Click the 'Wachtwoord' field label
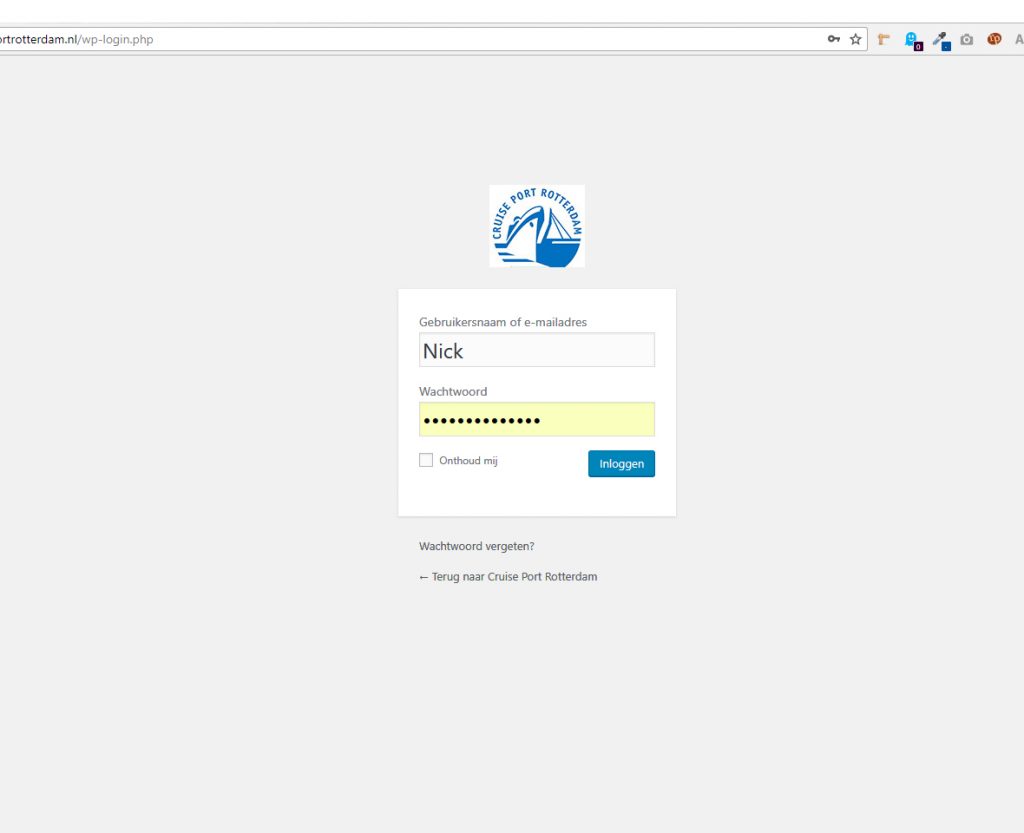Image resolution: width=1024 pixels, height=833 pixels. [x=453, y=392]
